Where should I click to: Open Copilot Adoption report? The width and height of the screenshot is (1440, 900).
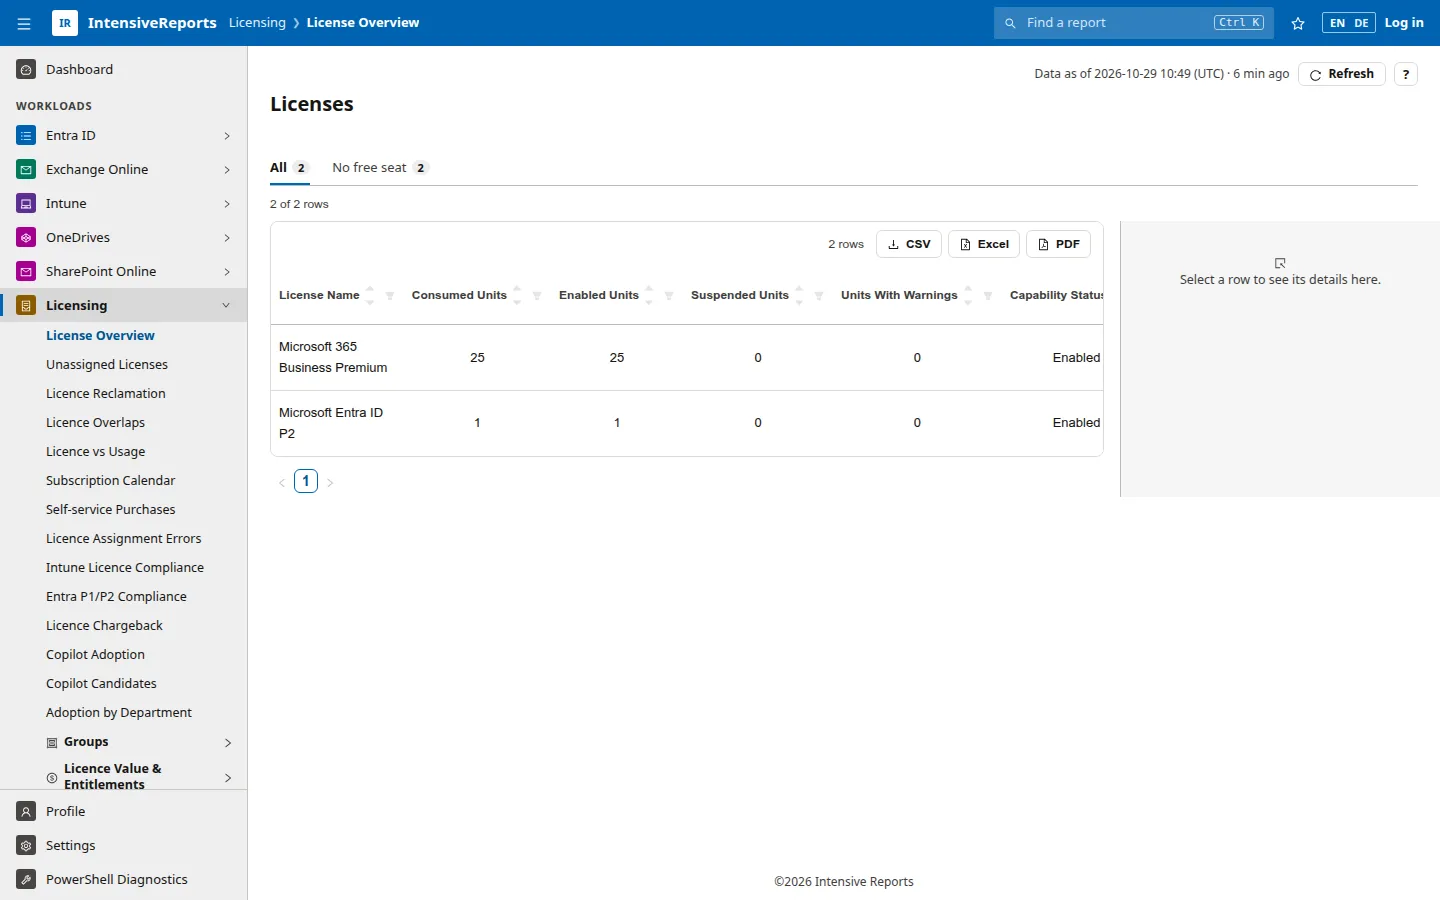(95, 655)
